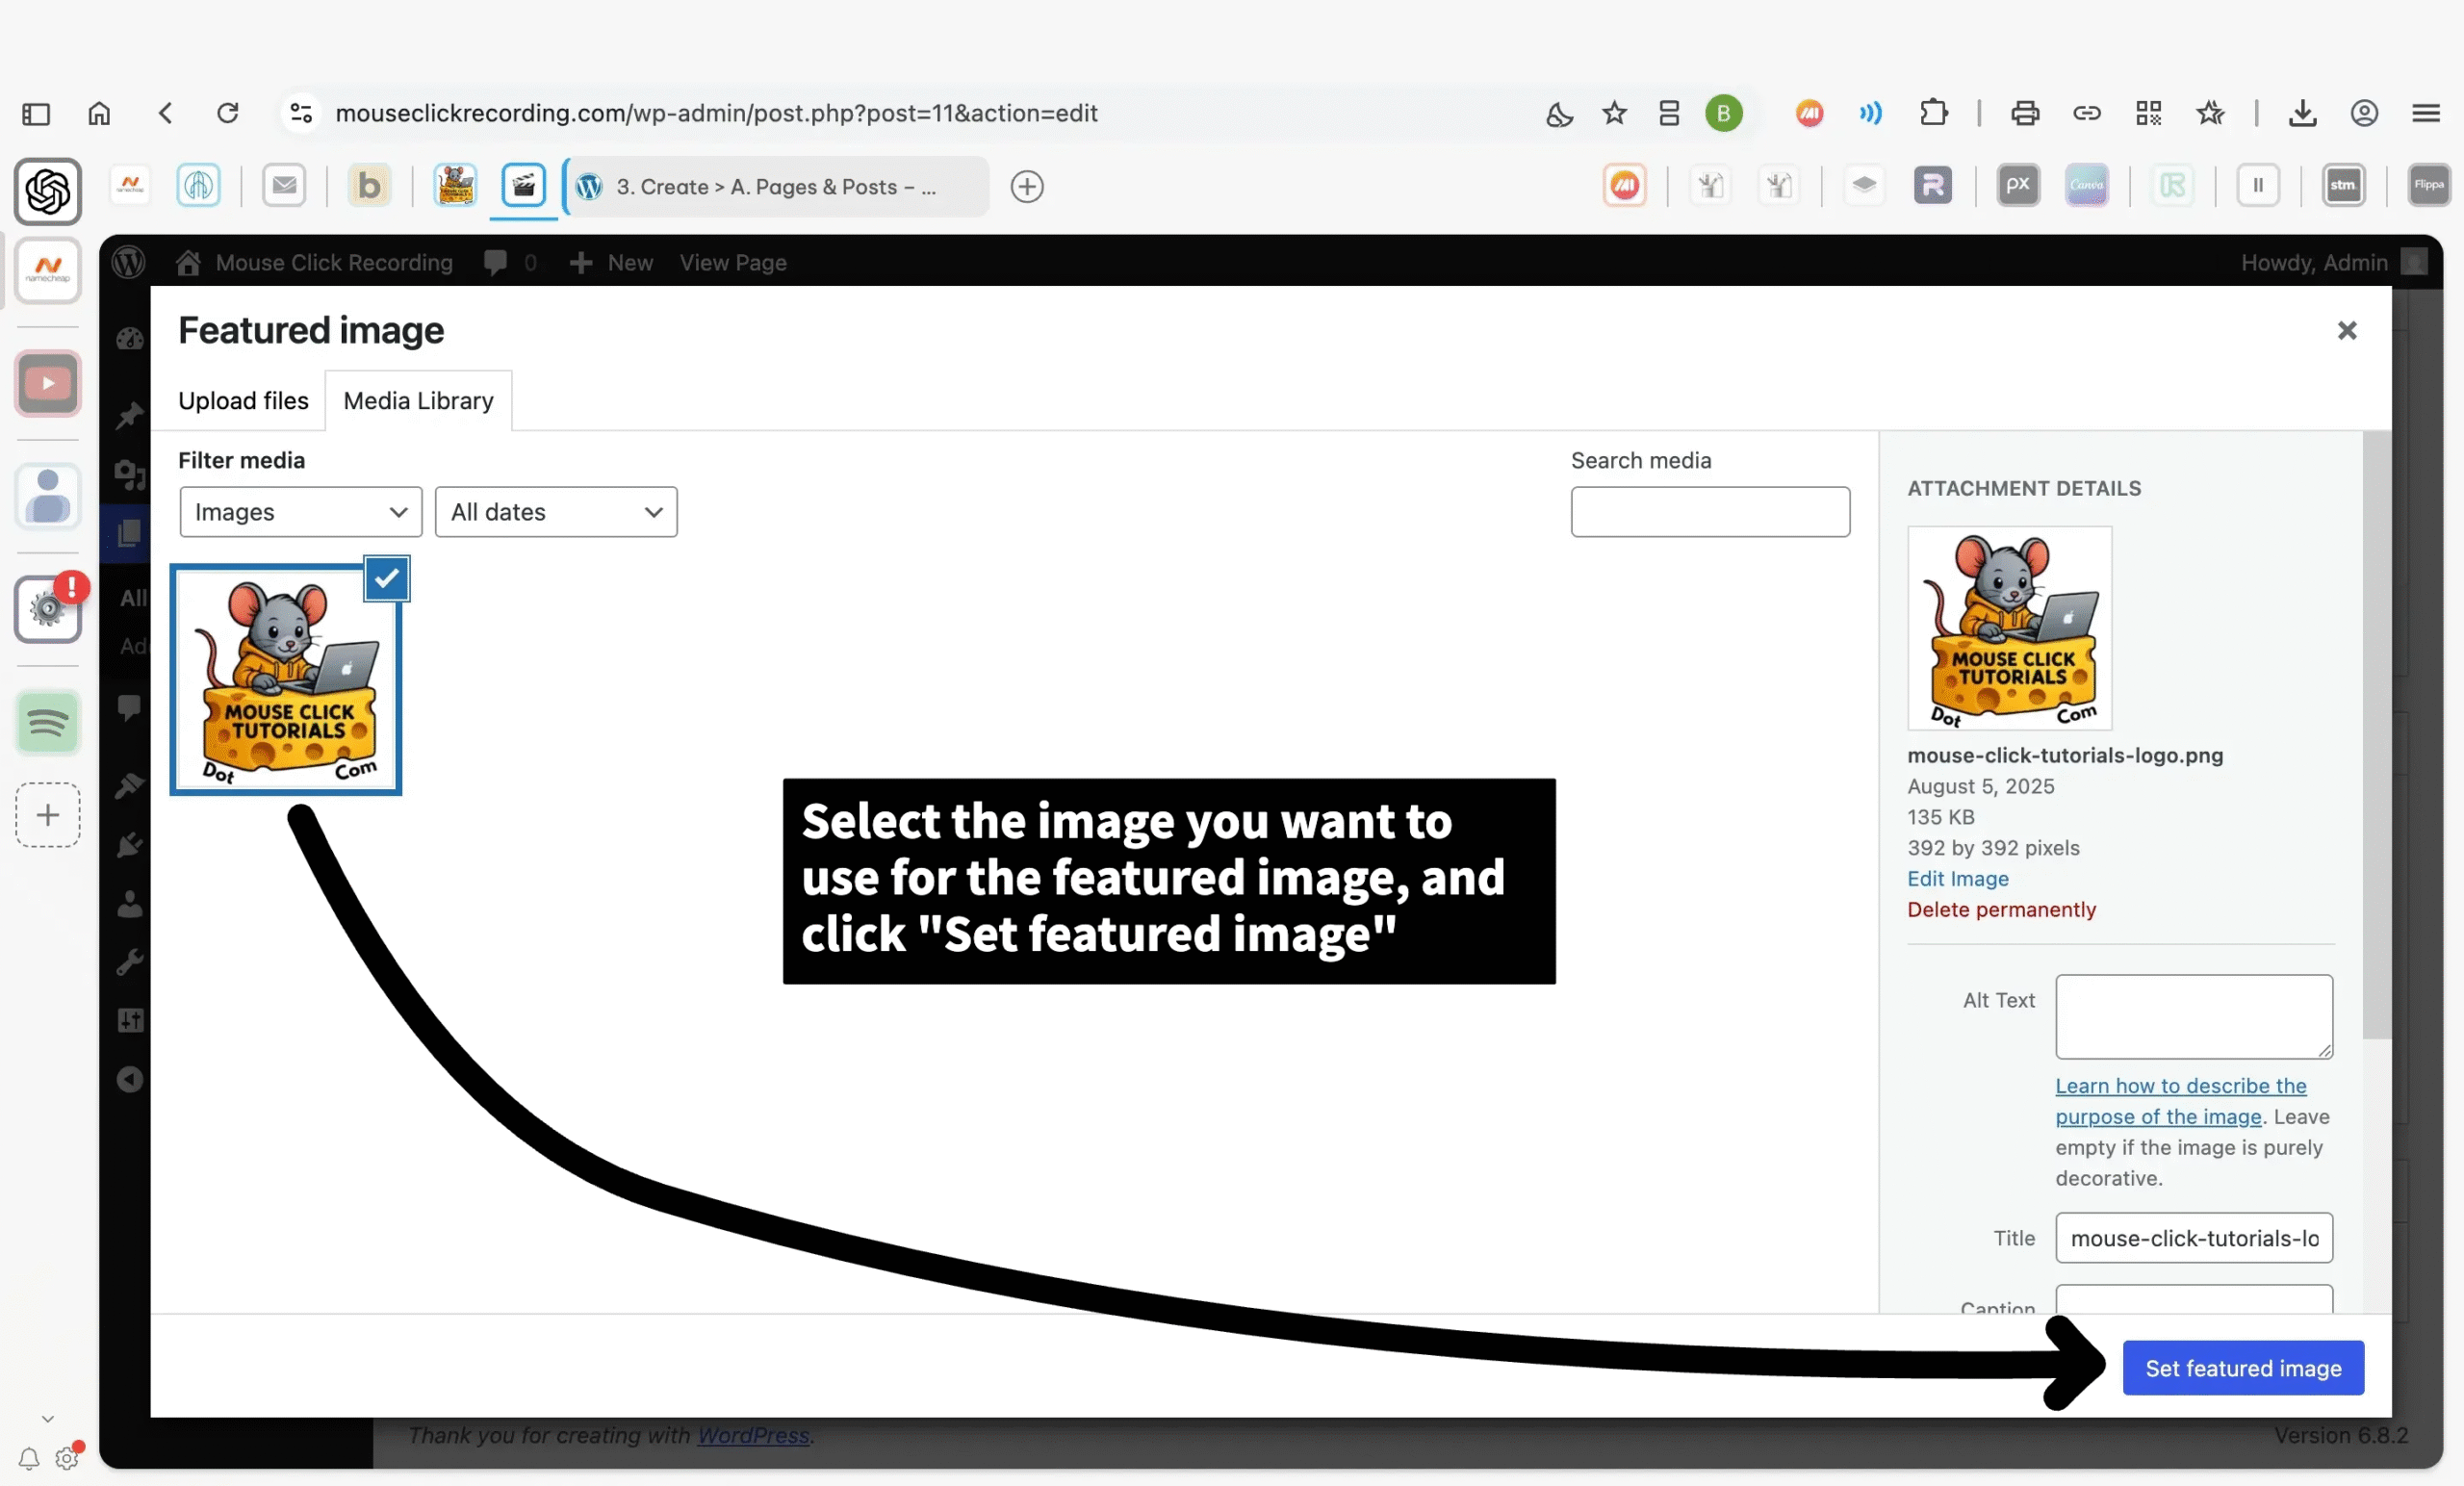
Task: Click the print icon in browser toolbar
Action: coord(2025,113)
